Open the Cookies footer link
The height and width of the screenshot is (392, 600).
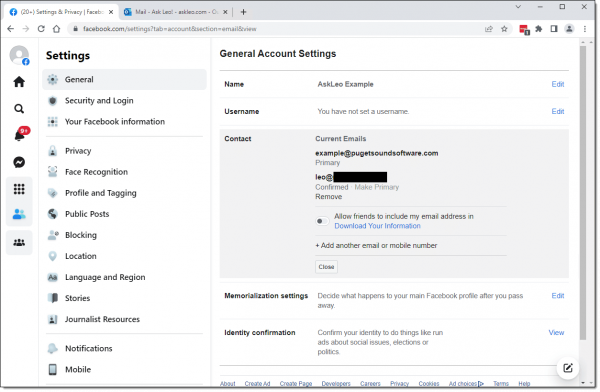tap(429, 383)
